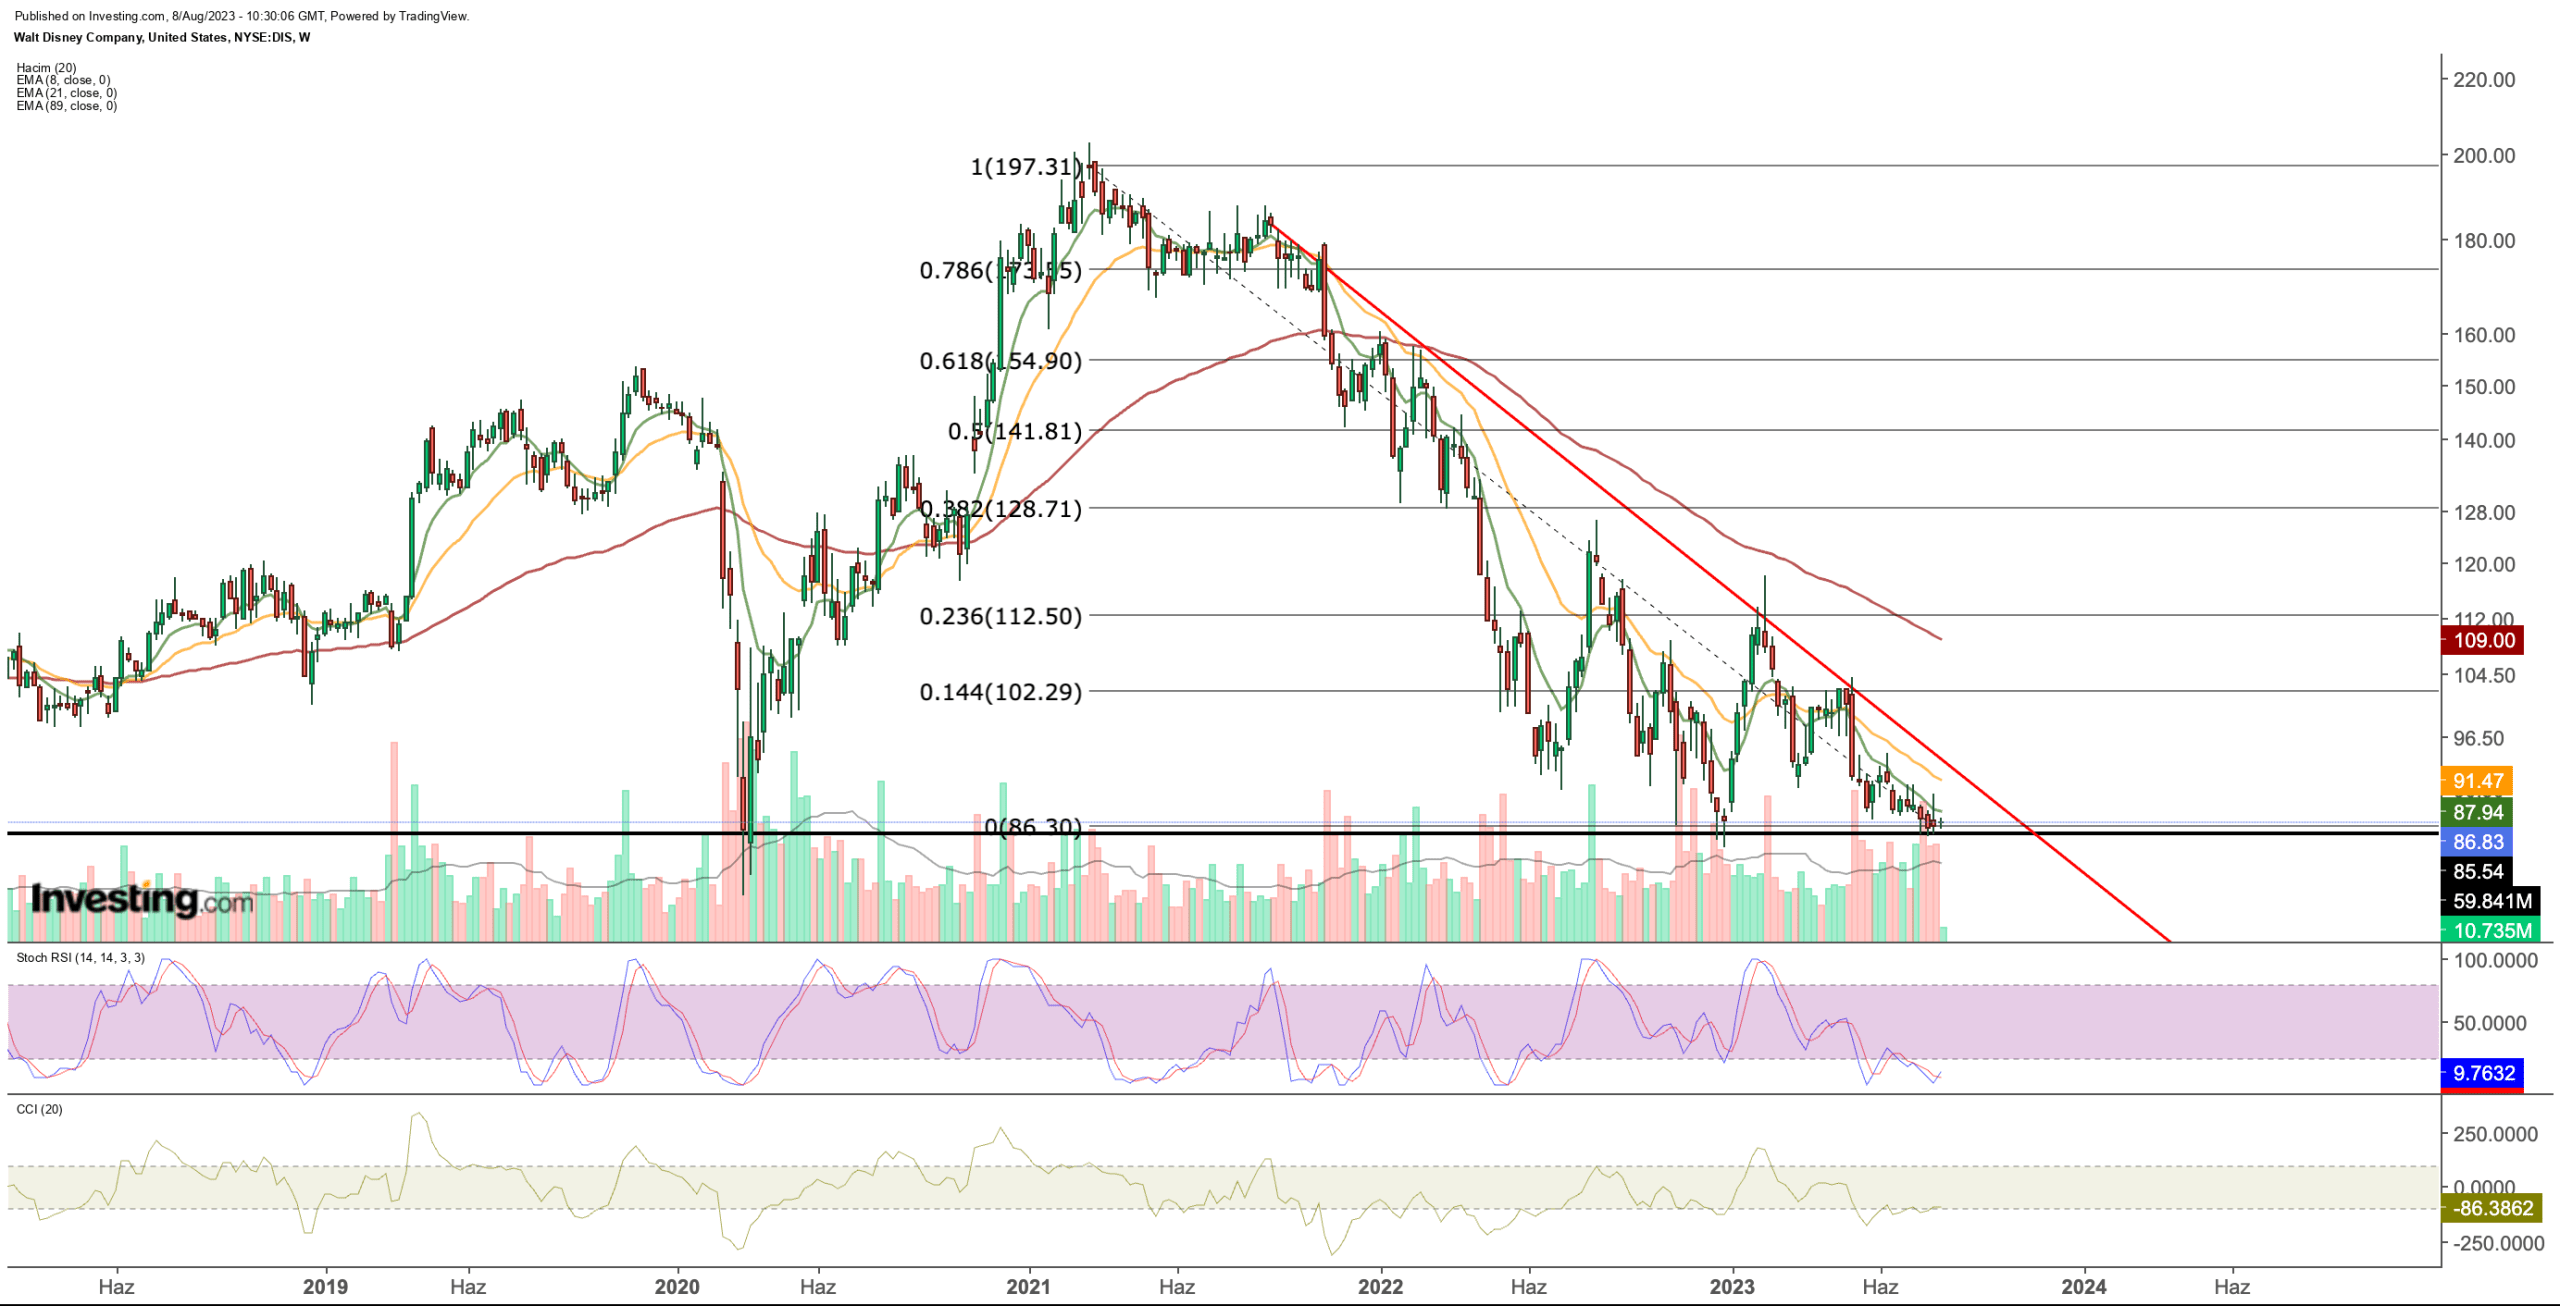The image size is (2560, 1306).
Task: Click the 180.00 price axis value
Action: [2484, 240]
